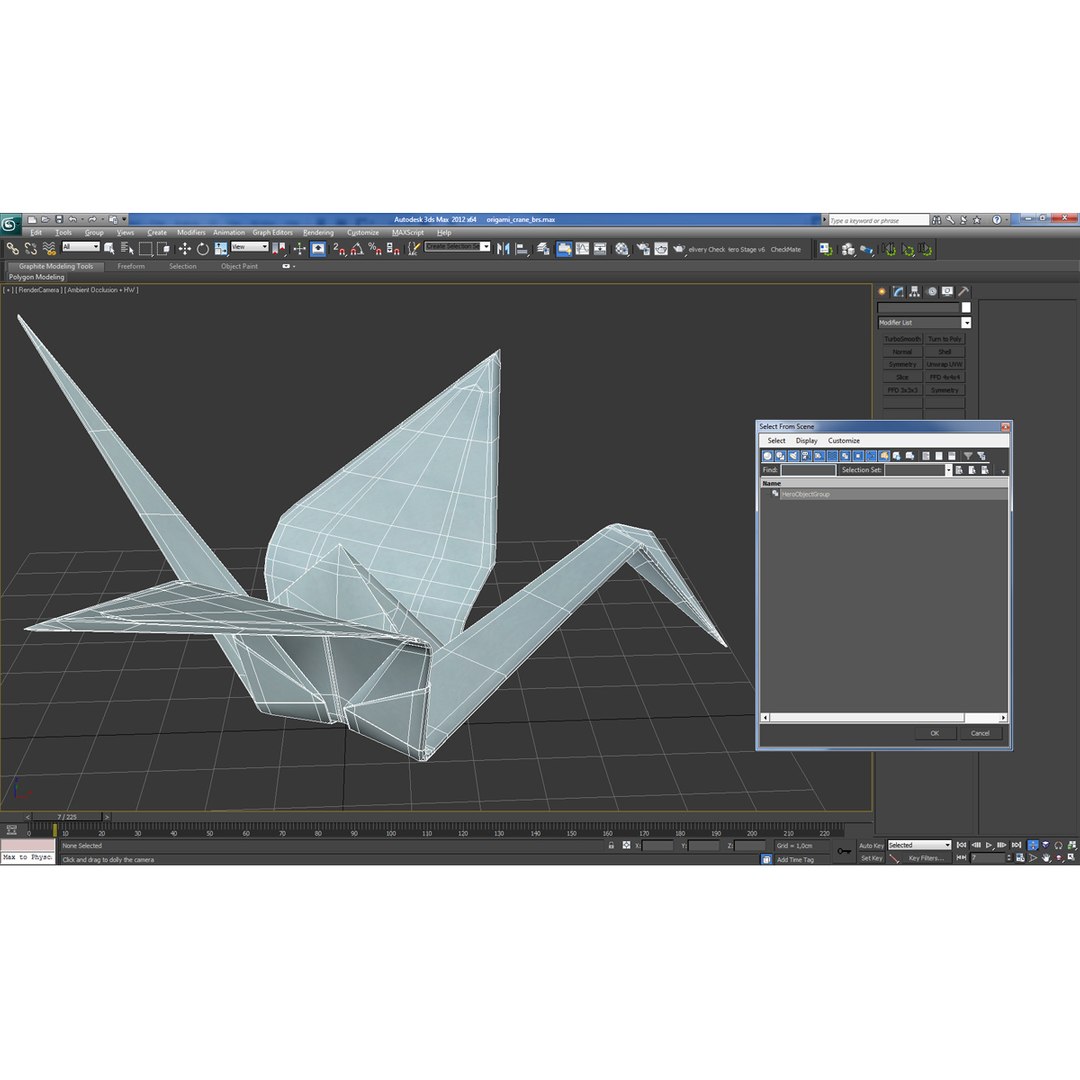Toggle Display Geometry filter in Select From Scene
Image resolution: width=1080 pixels, height=1080 pixels.
tap(767, 456)
